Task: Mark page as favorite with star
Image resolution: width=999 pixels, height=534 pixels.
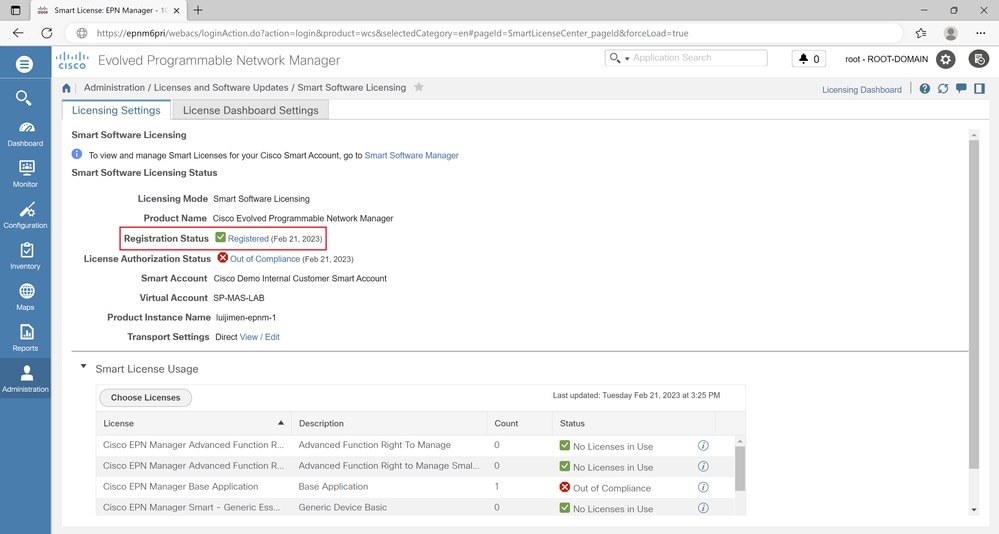Action: click(419, 87)
